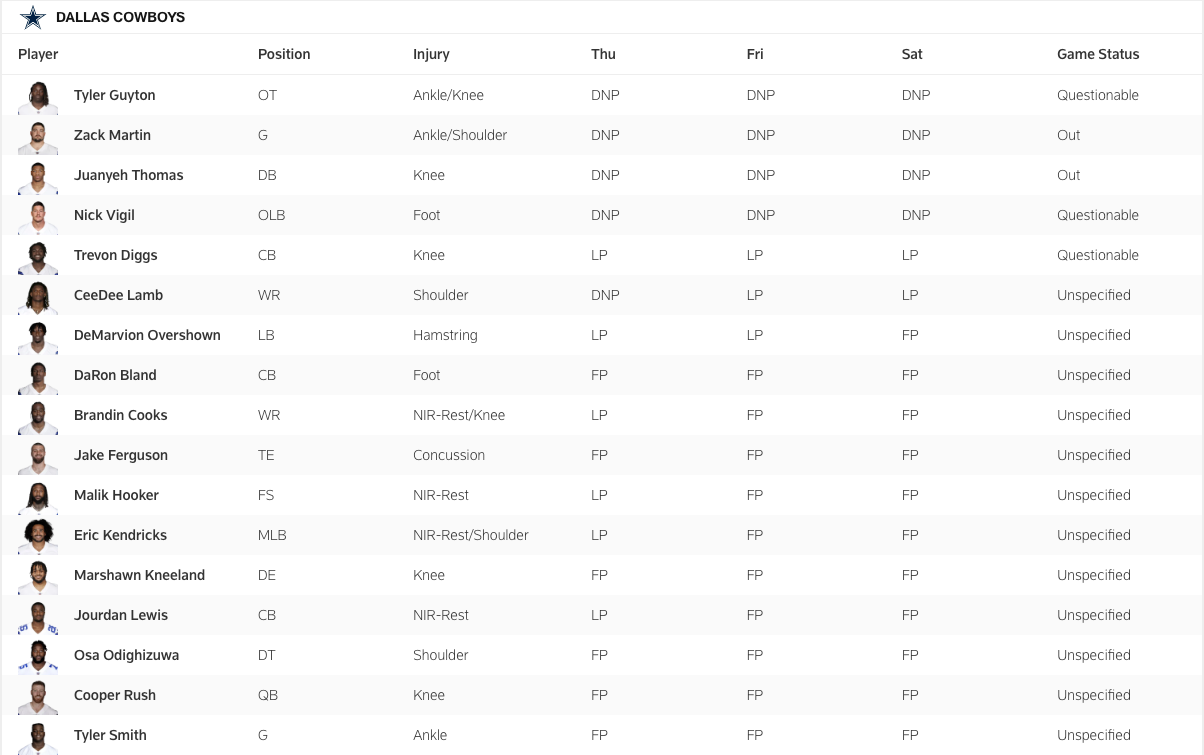Click the Tyler Smith name link

coord(110,735)
